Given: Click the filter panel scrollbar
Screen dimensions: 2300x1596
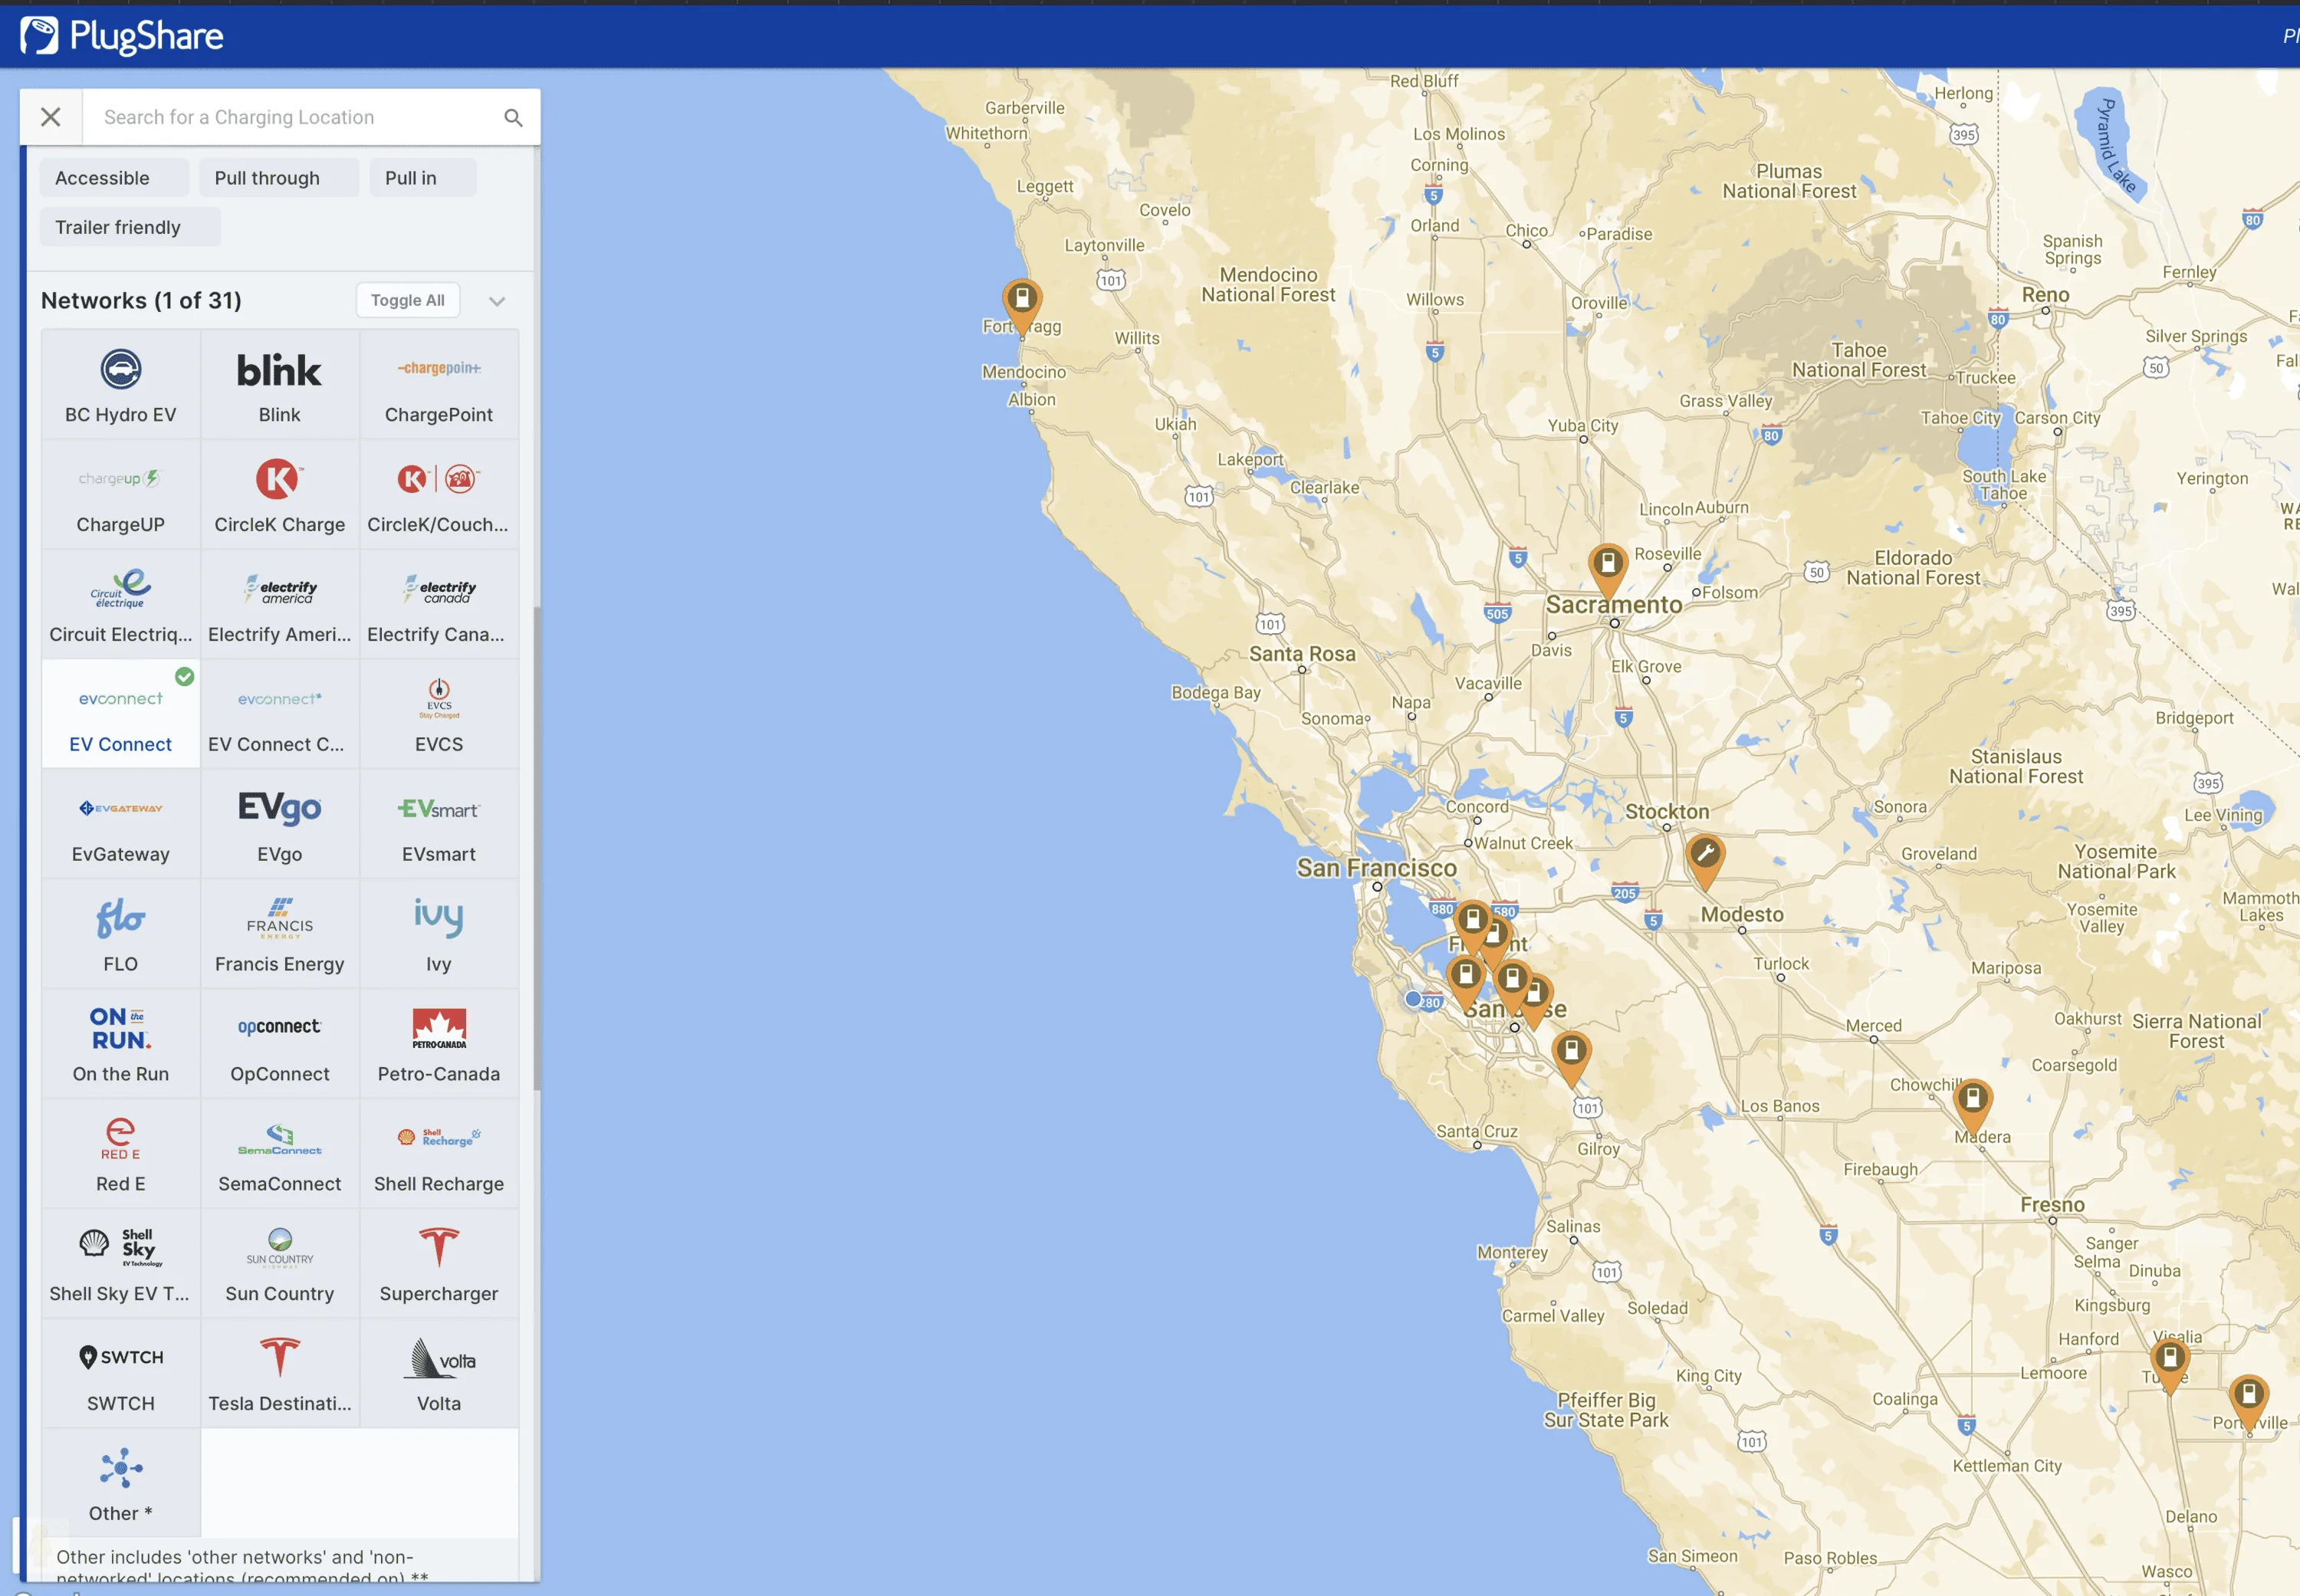Looking at the screenshot, I should point(537,848).
